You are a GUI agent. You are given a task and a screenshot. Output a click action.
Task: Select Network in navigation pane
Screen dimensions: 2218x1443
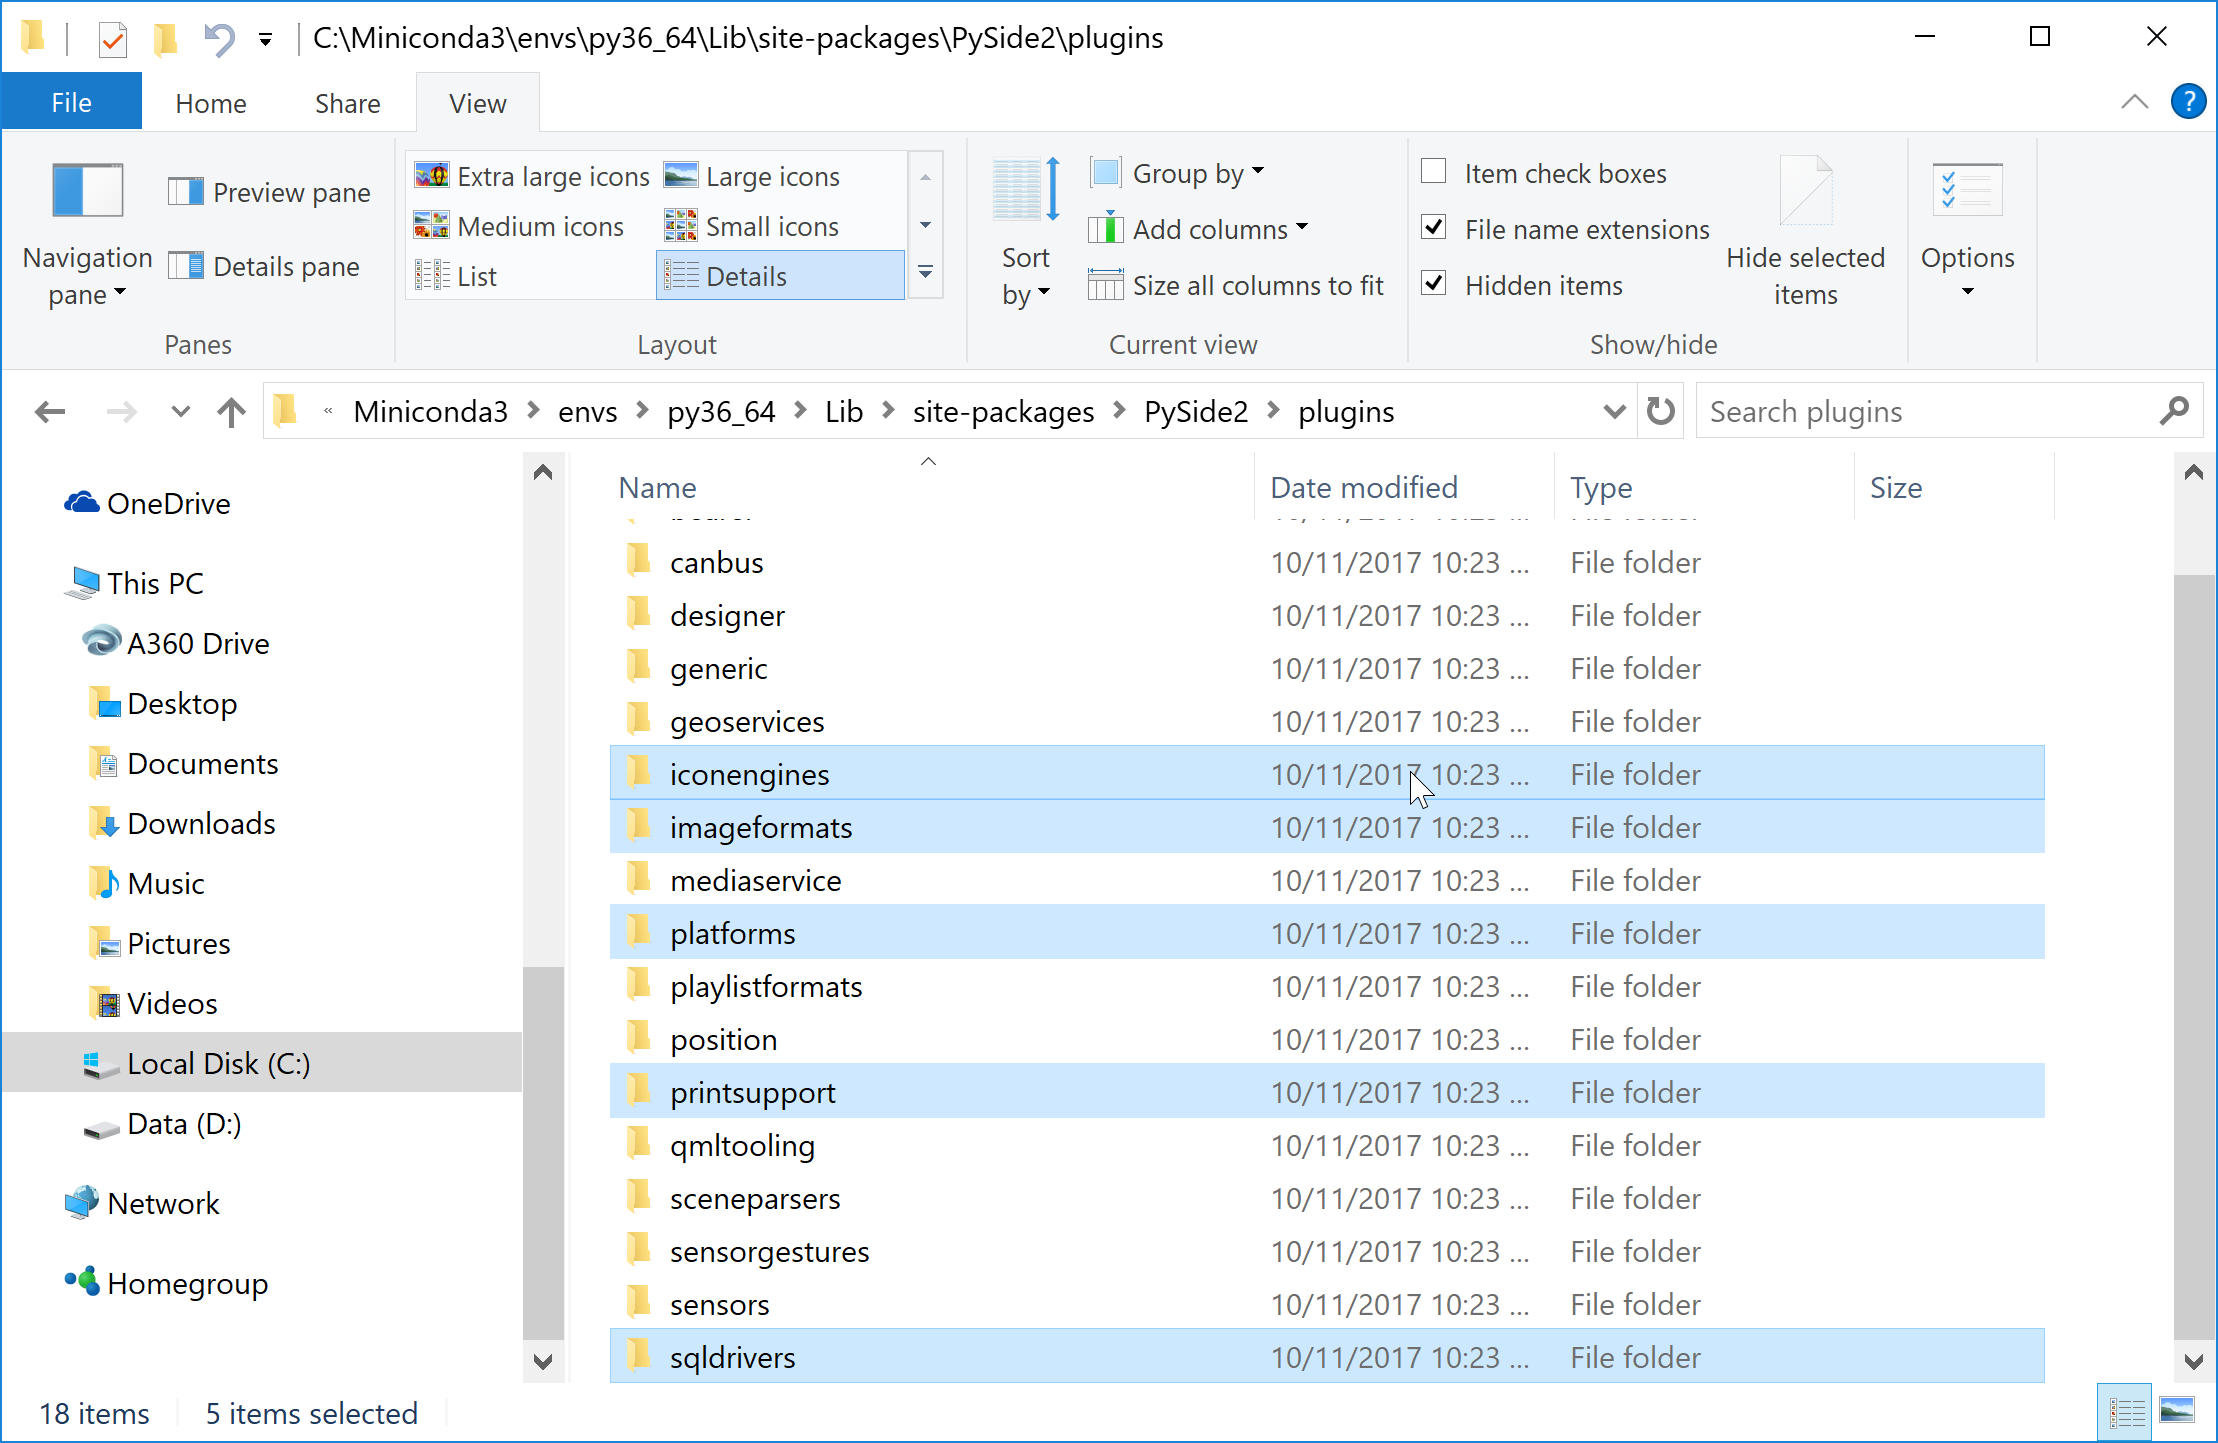pyautogui.click(x=142, y=1203)
